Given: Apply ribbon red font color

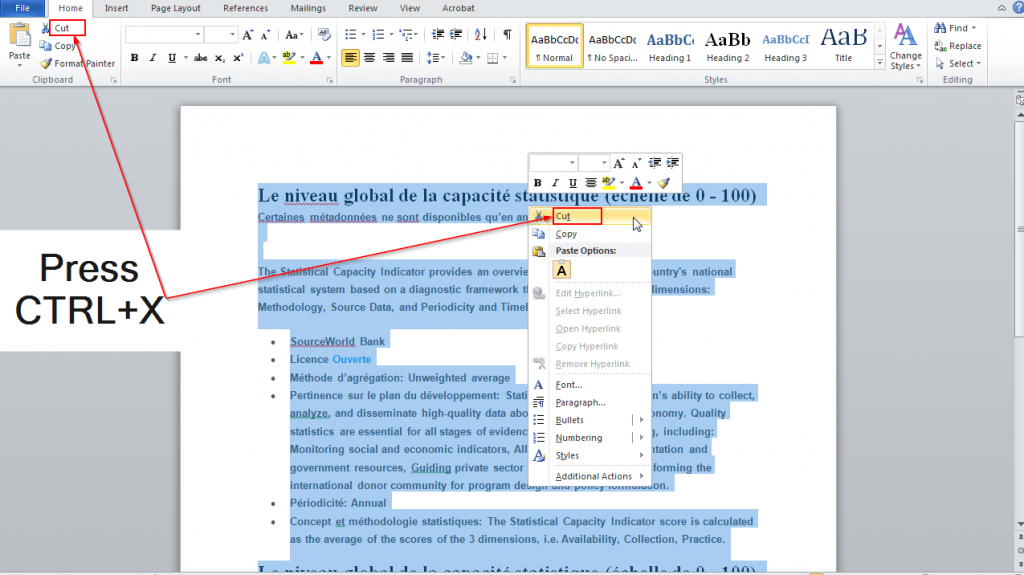Looking at the screenshot, I should (317, 58).
